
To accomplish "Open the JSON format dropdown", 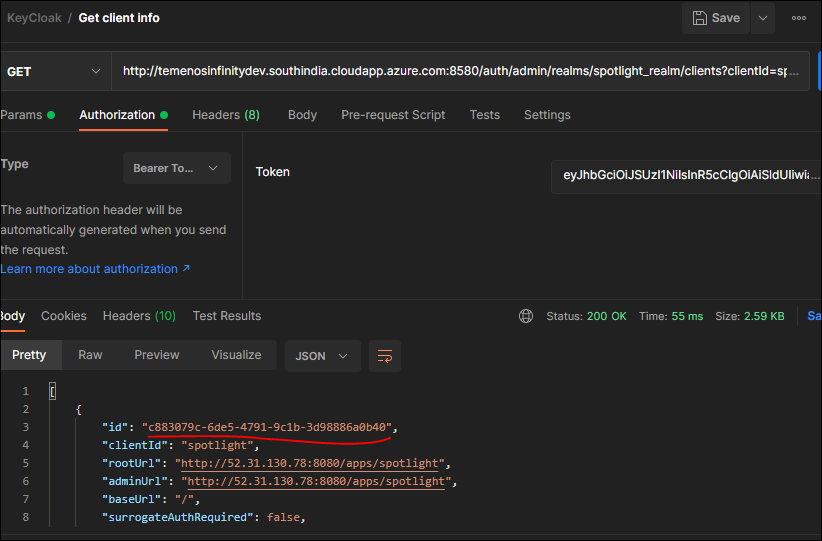I will 322,356.
